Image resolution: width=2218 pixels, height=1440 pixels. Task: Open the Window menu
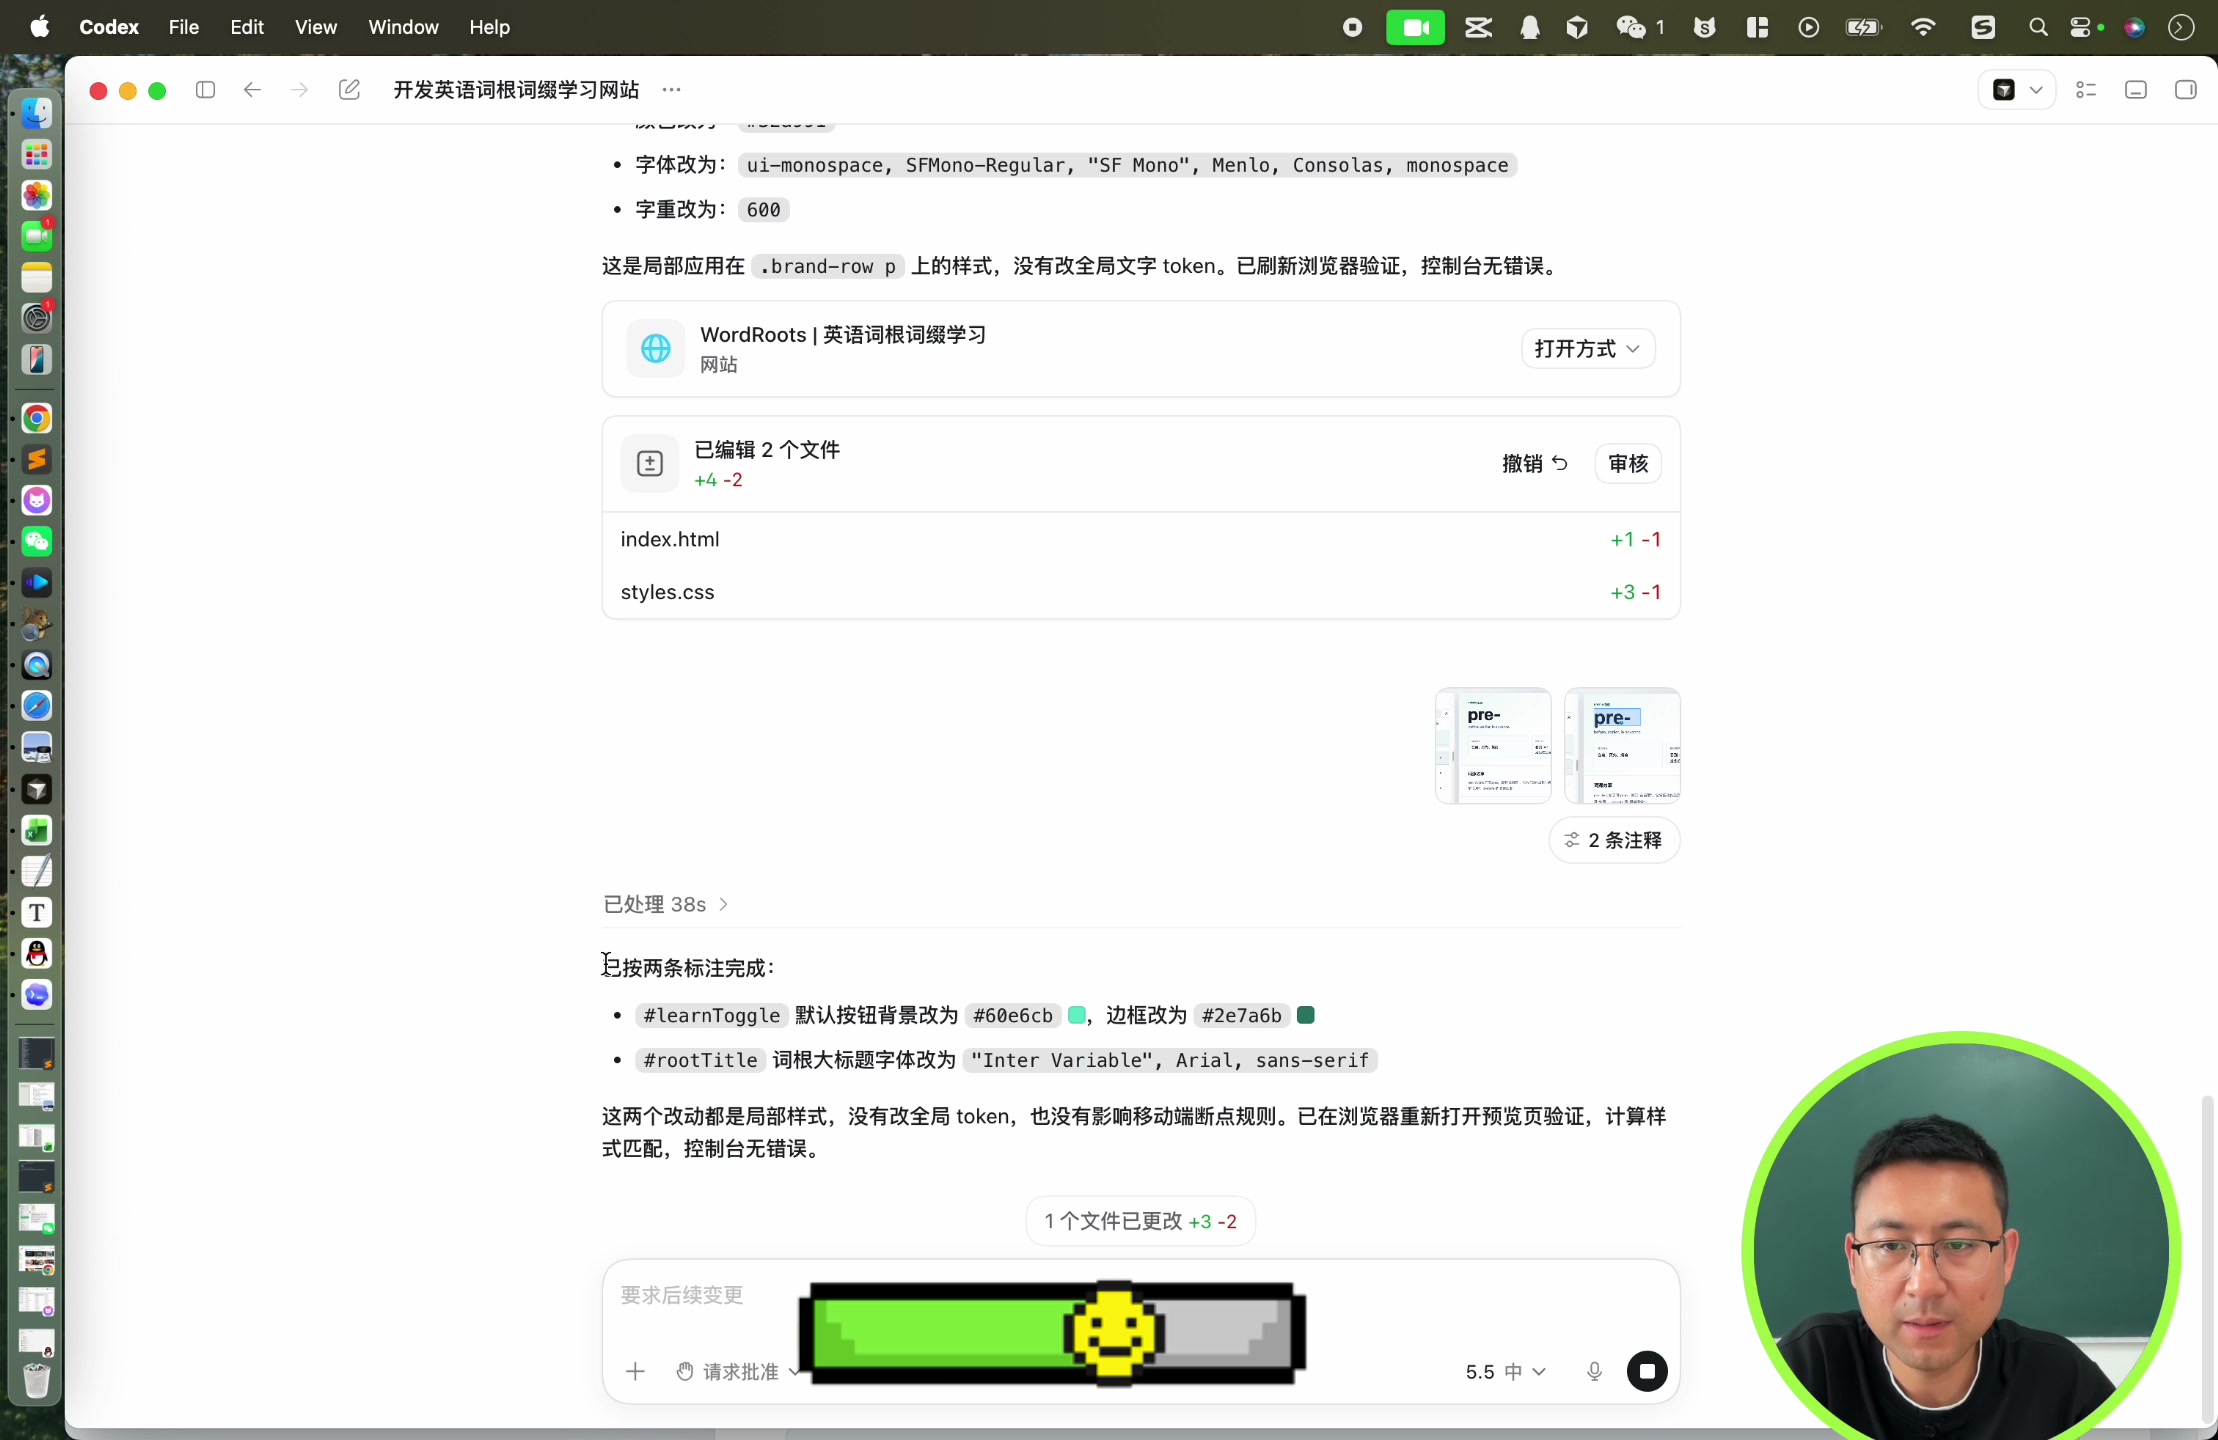pos(403,27)
